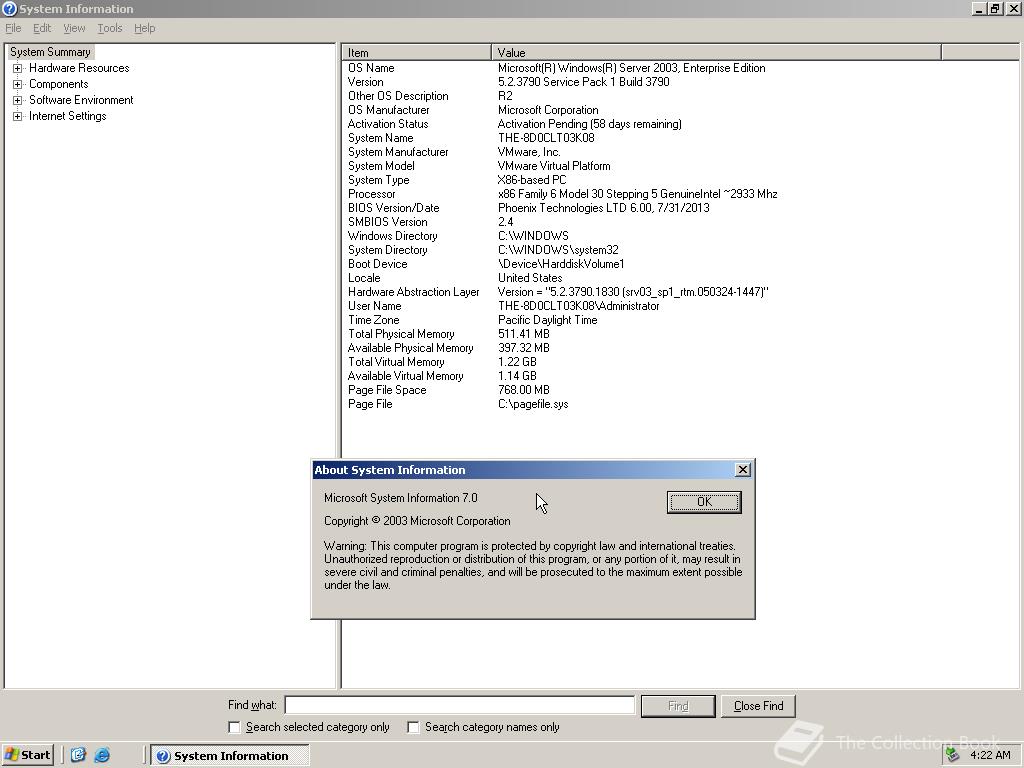Click the Activation Pending value text

(589, 124)
